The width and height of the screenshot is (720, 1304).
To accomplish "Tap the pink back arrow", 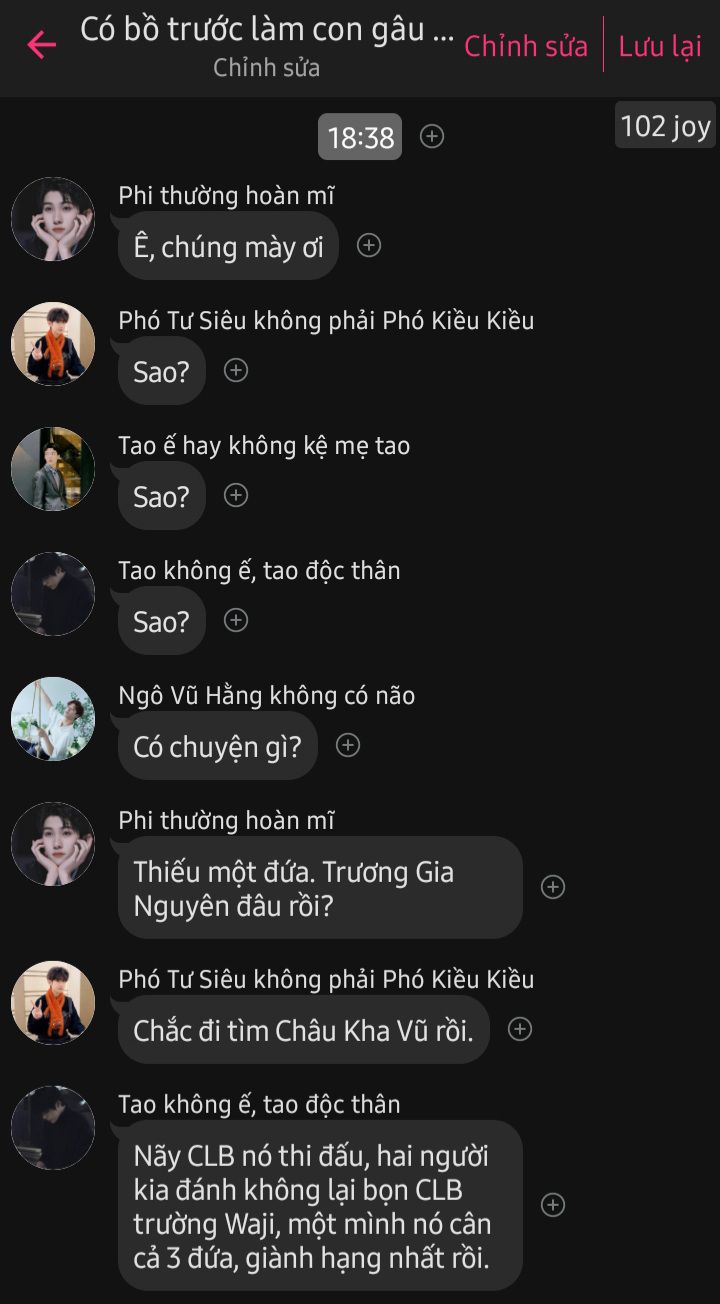I will [41, 45].
